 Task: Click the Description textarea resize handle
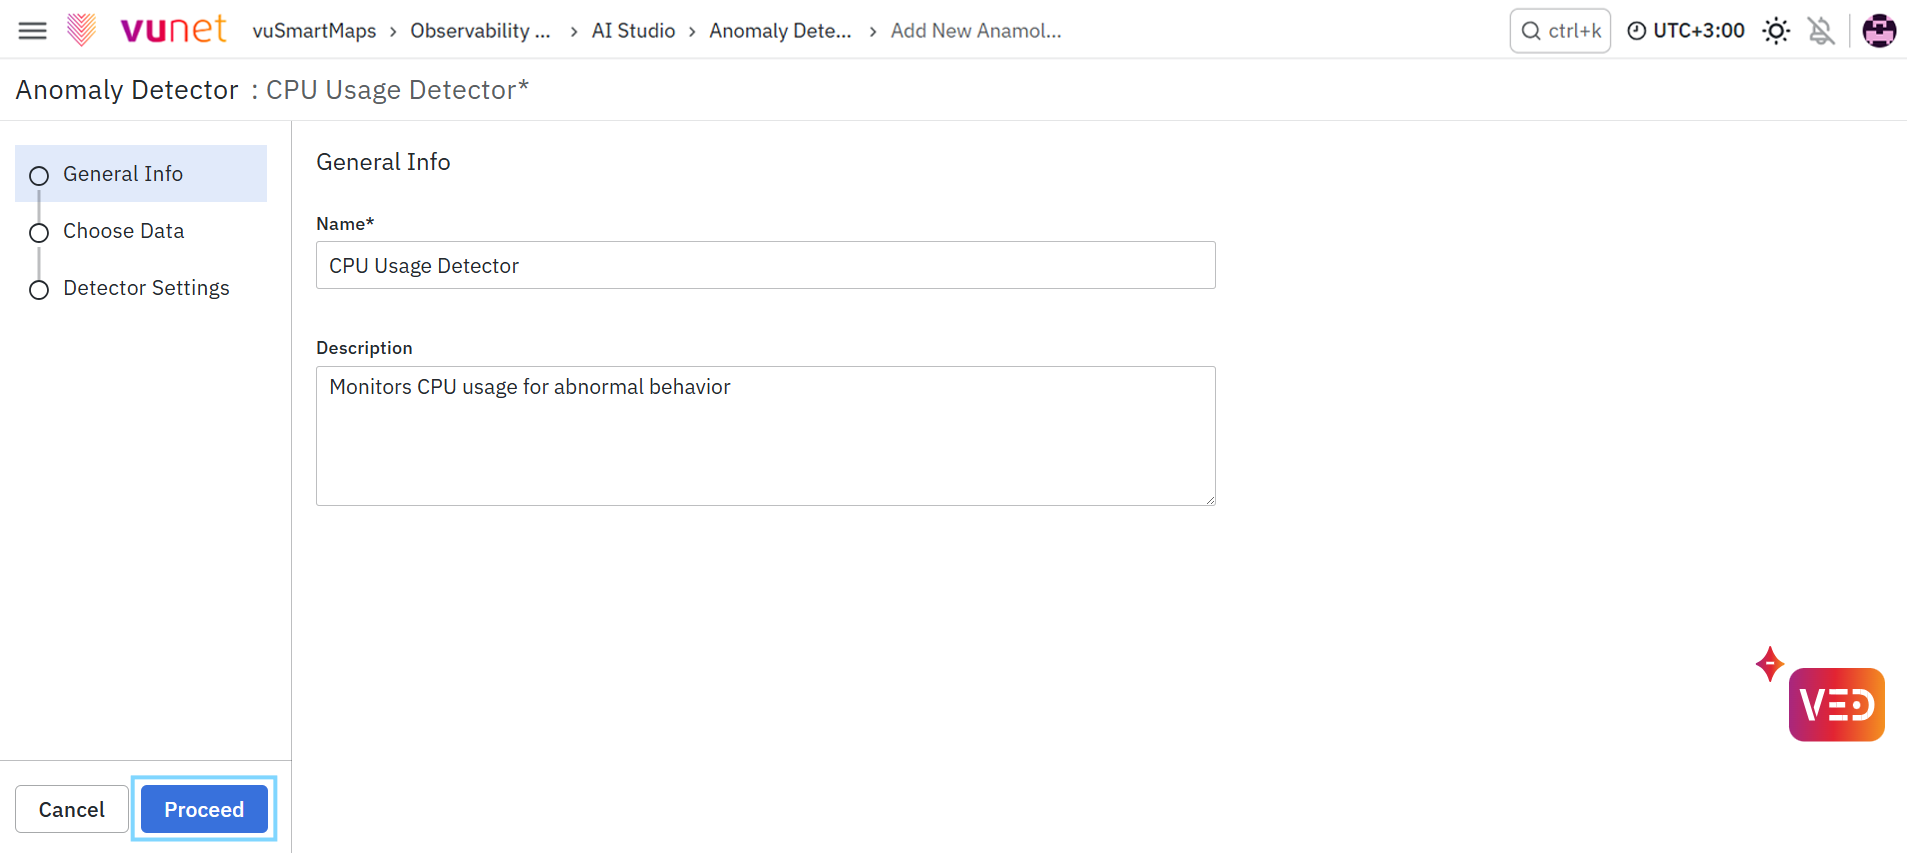(1209, 499)
